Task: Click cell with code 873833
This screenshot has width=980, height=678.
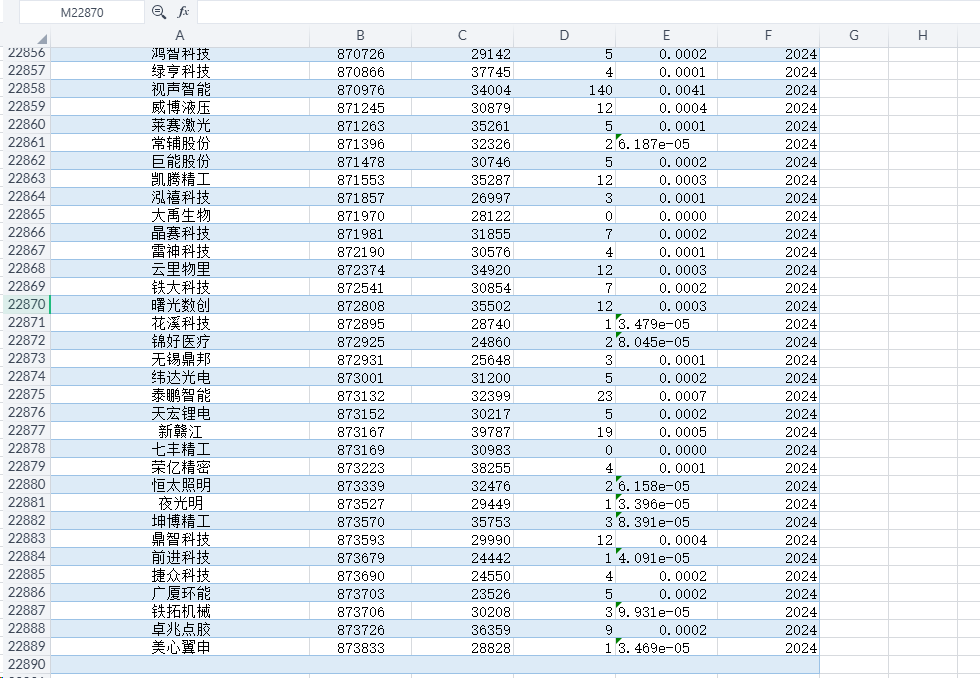Action: tap(361, 647)
